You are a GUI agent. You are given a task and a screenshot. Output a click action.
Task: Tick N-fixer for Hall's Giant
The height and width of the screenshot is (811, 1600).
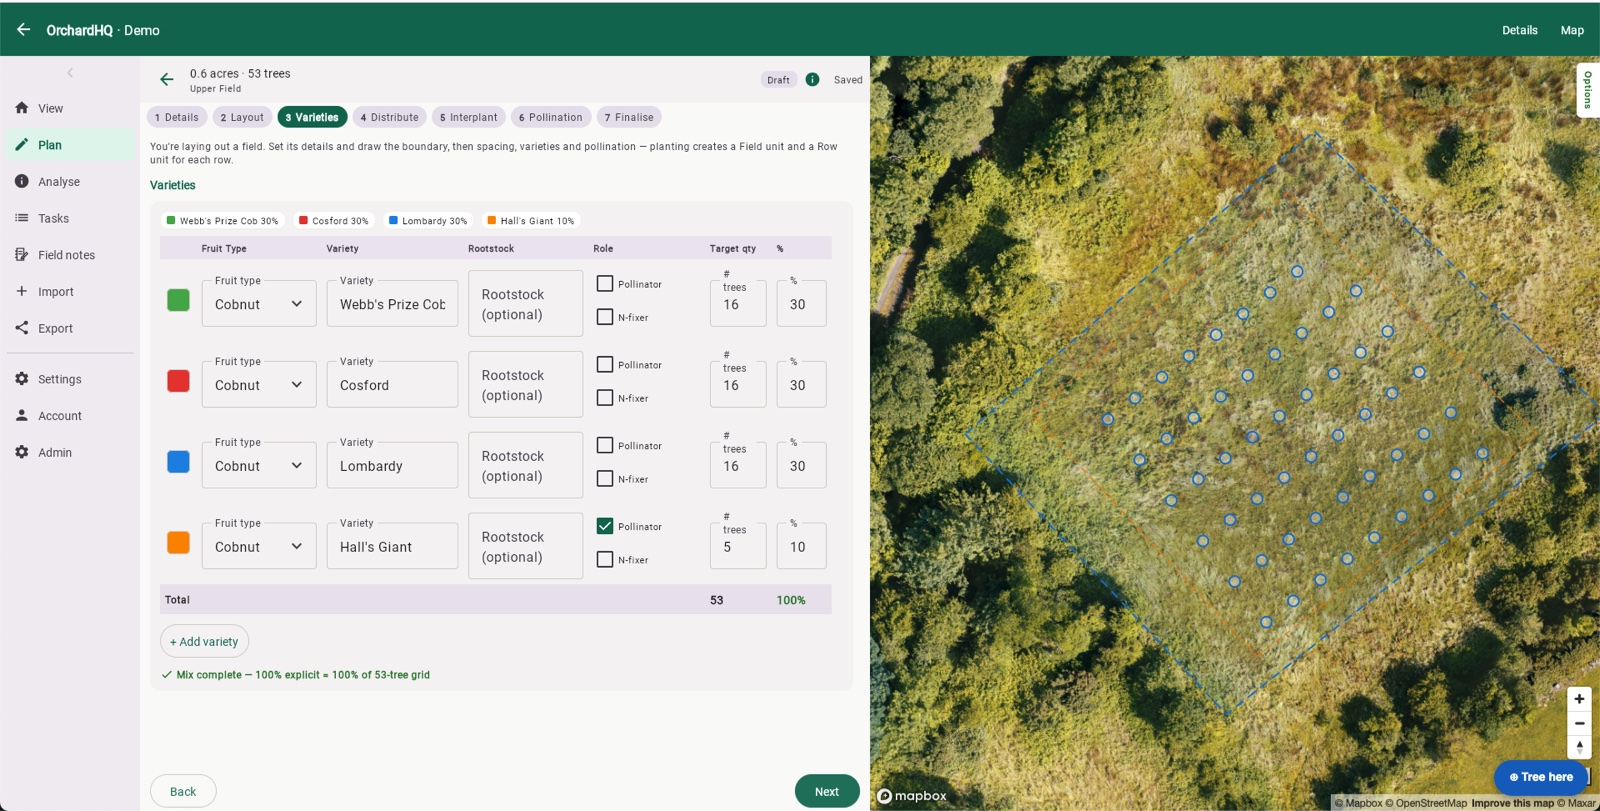coord(605,560)
